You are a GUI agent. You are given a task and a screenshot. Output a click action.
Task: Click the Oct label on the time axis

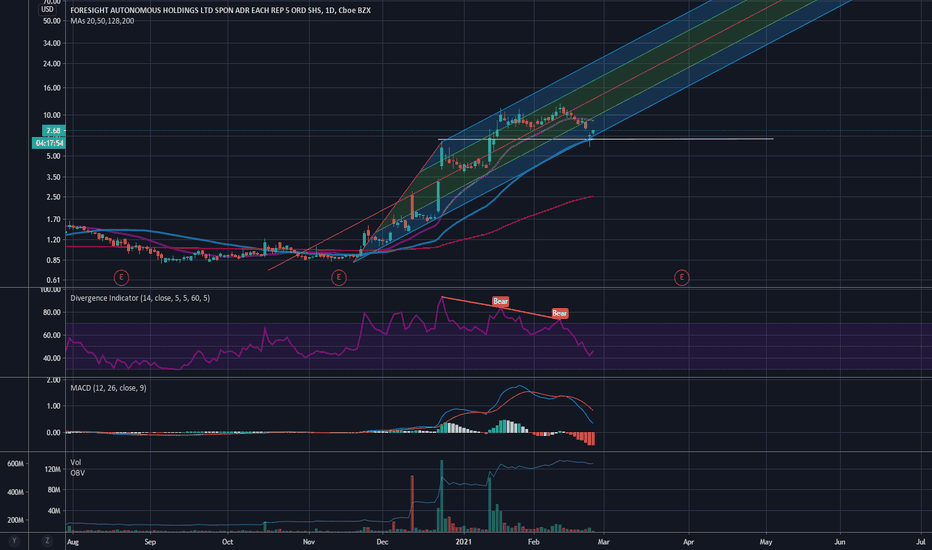pos(227,542)
